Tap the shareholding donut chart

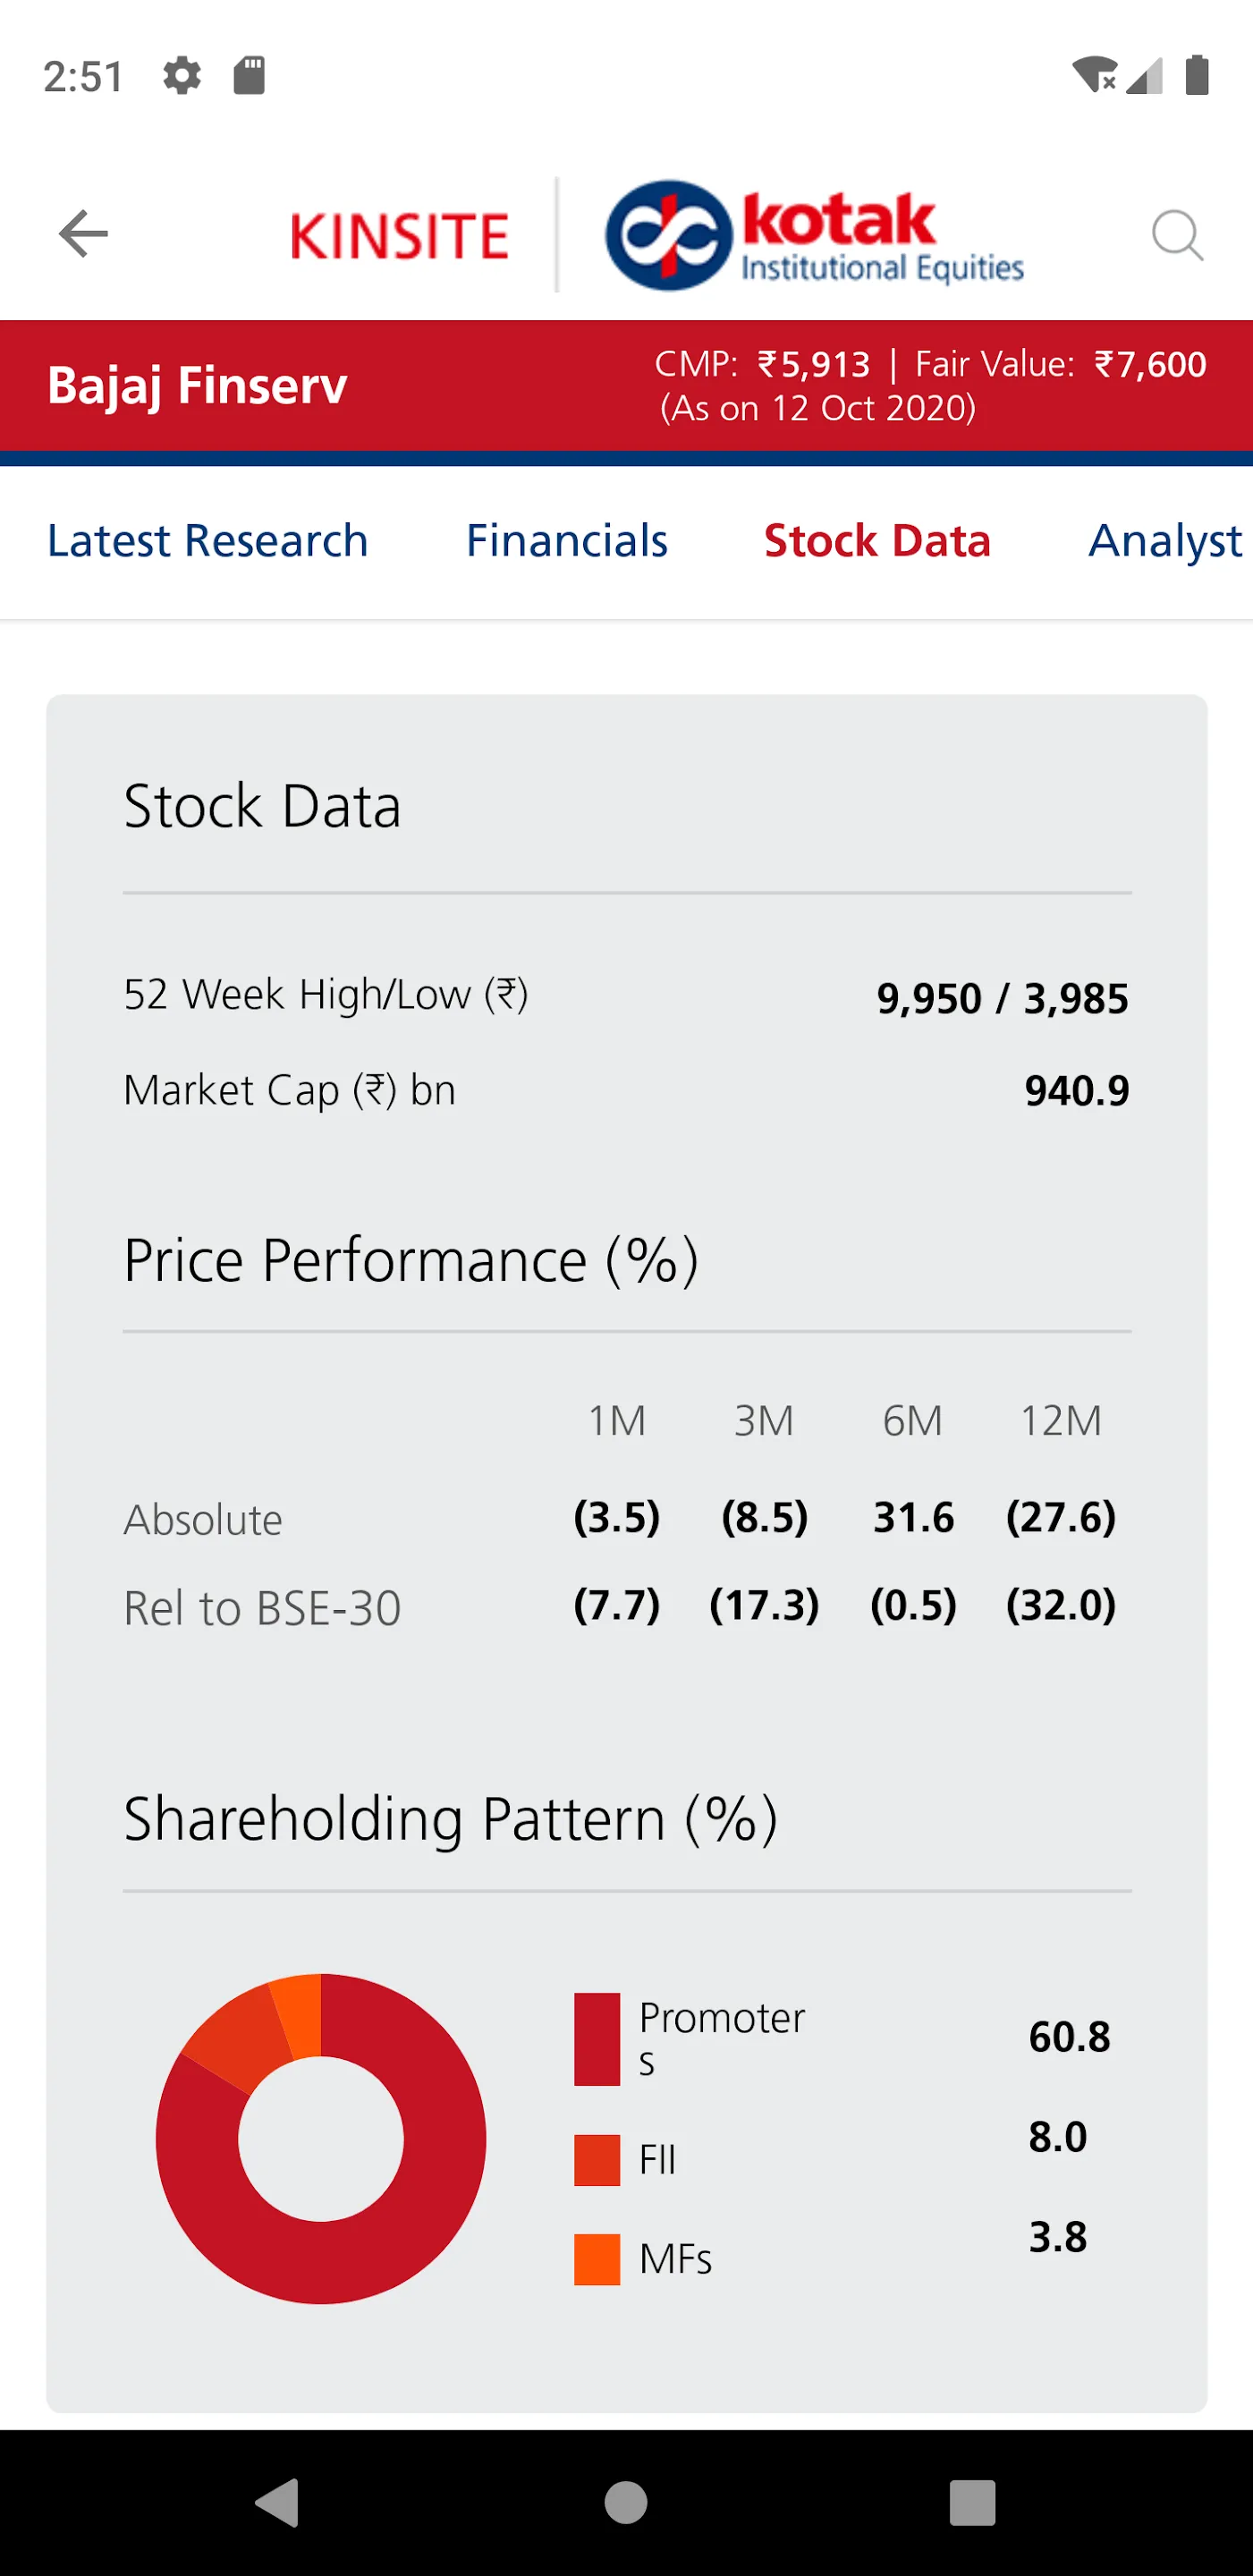[x=321, y=2139]
